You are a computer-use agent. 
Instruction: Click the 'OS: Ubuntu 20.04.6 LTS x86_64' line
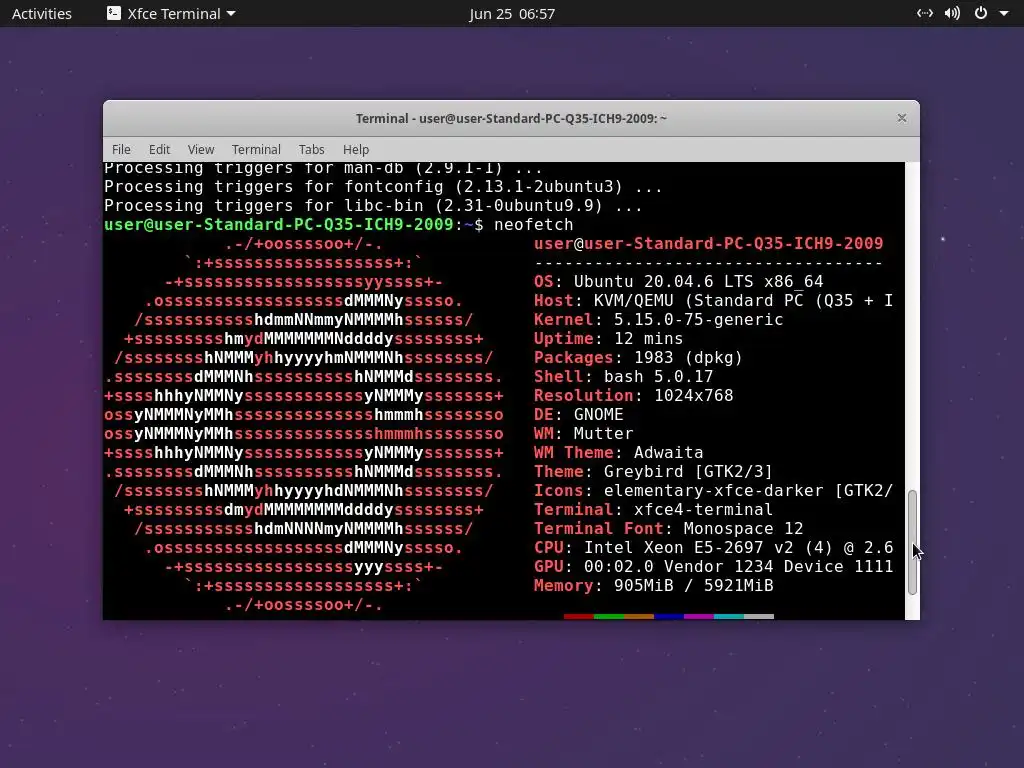point(679,281)
